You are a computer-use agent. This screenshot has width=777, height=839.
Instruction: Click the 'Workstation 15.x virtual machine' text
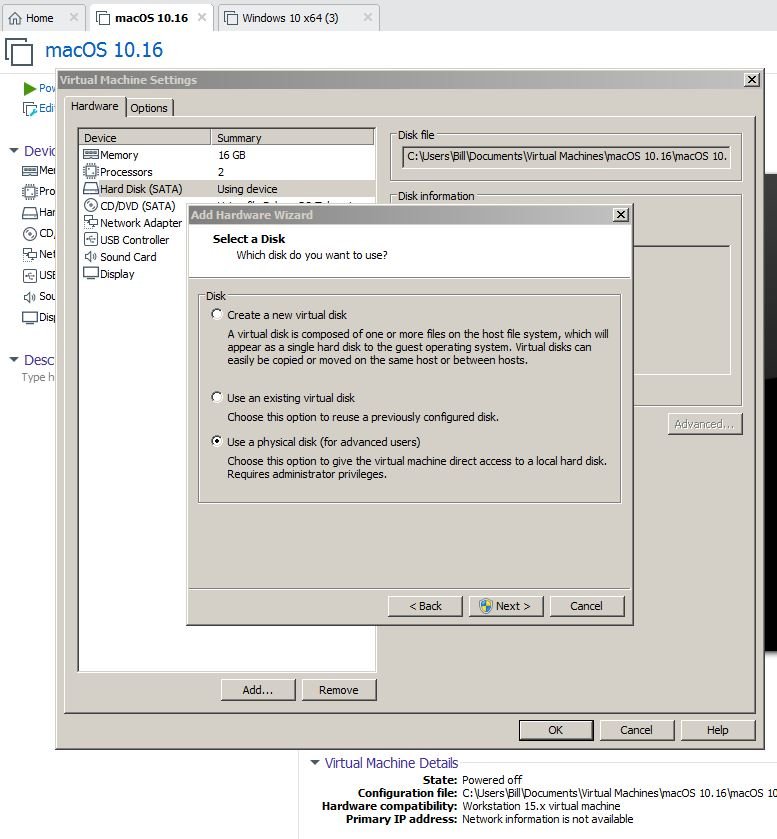(x=541, y=806)
